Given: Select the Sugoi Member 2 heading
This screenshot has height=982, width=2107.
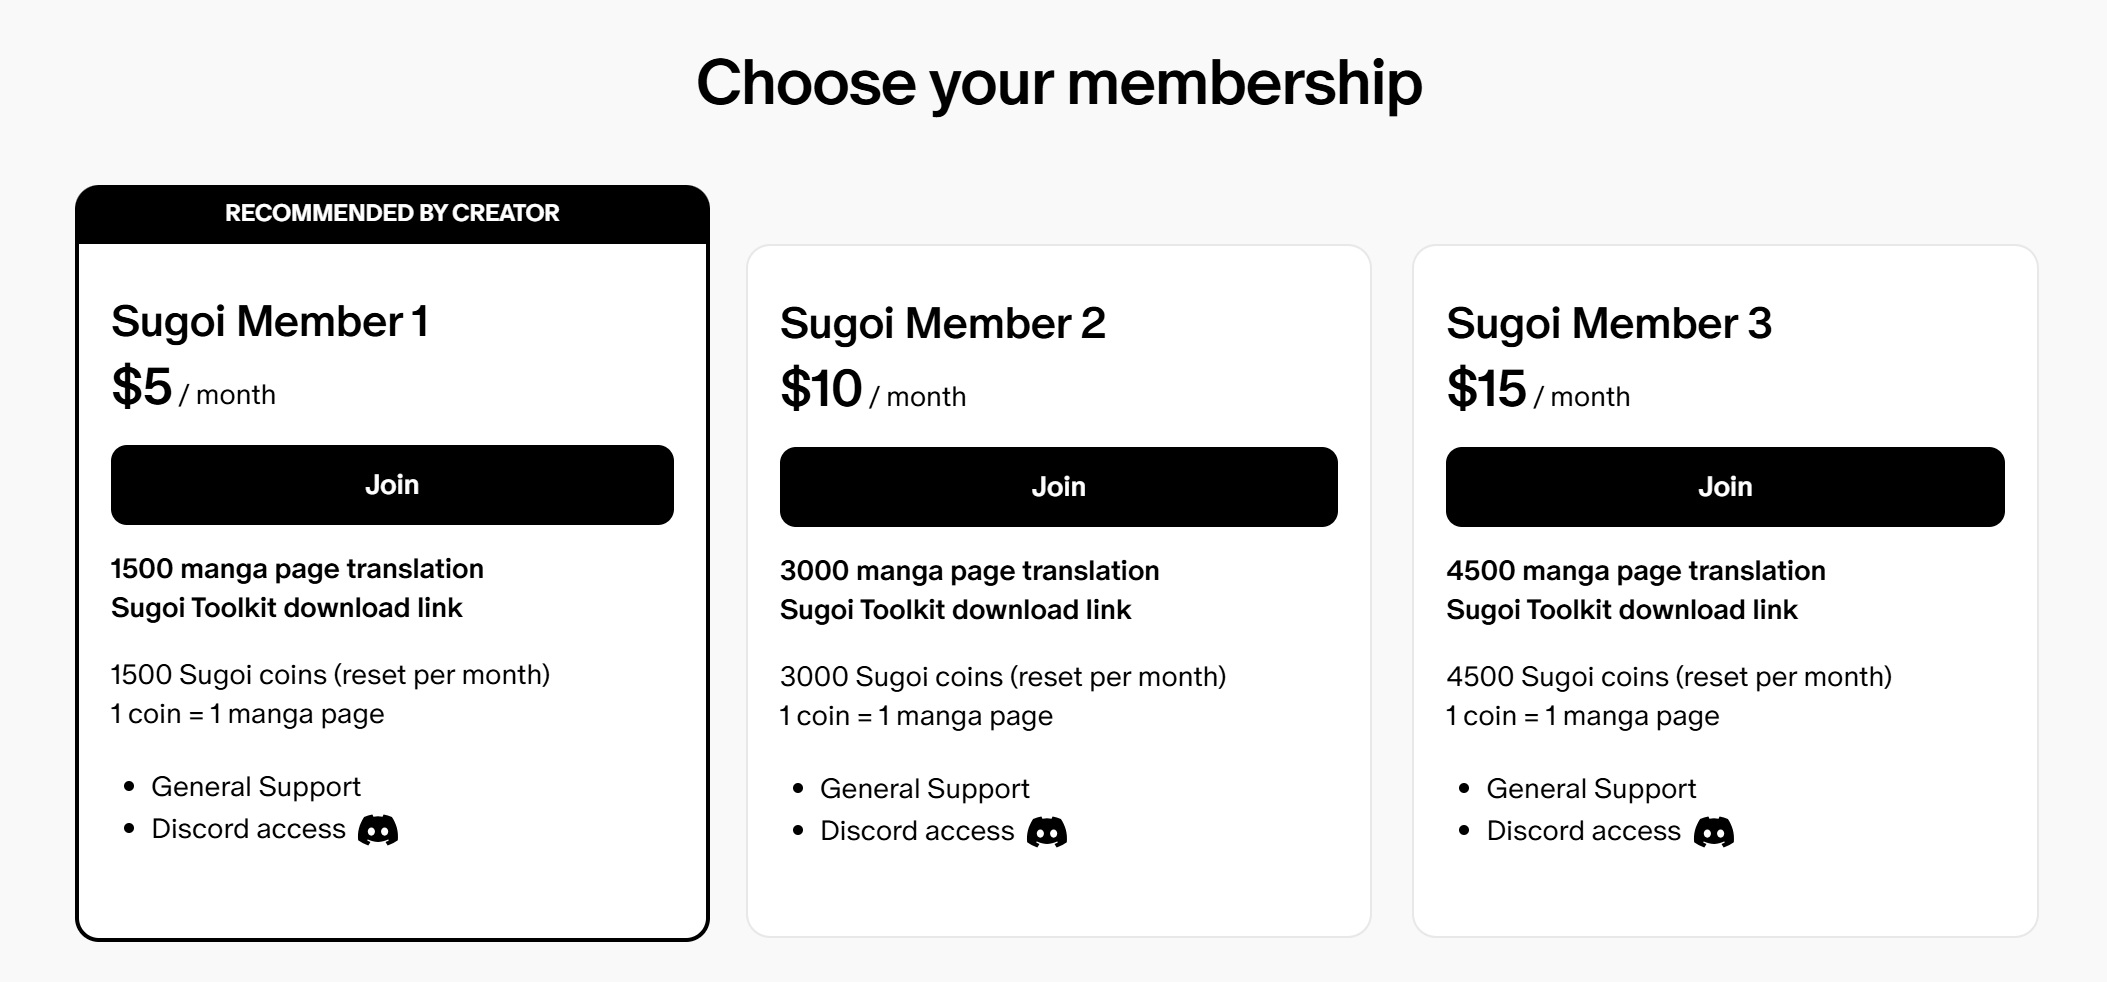Looking at the screenshot, I should (942, 324).
